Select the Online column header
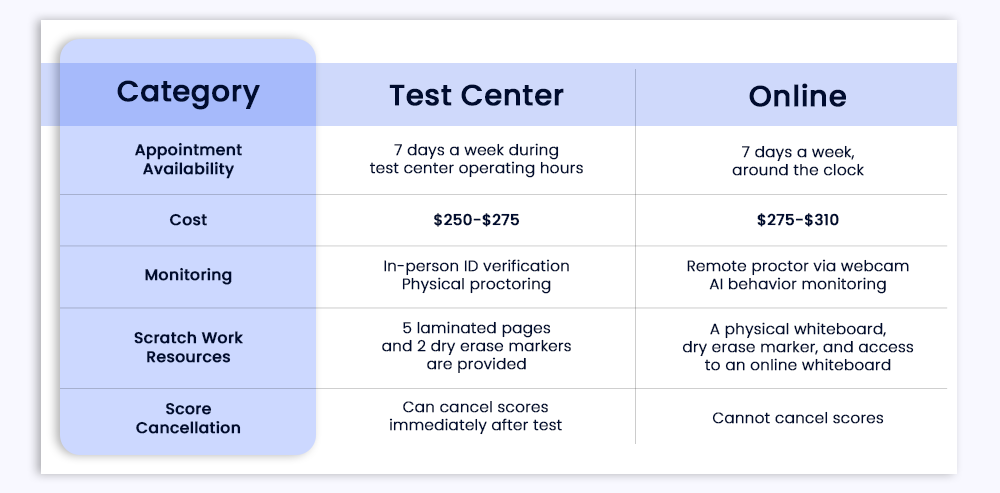 point(797,96)
